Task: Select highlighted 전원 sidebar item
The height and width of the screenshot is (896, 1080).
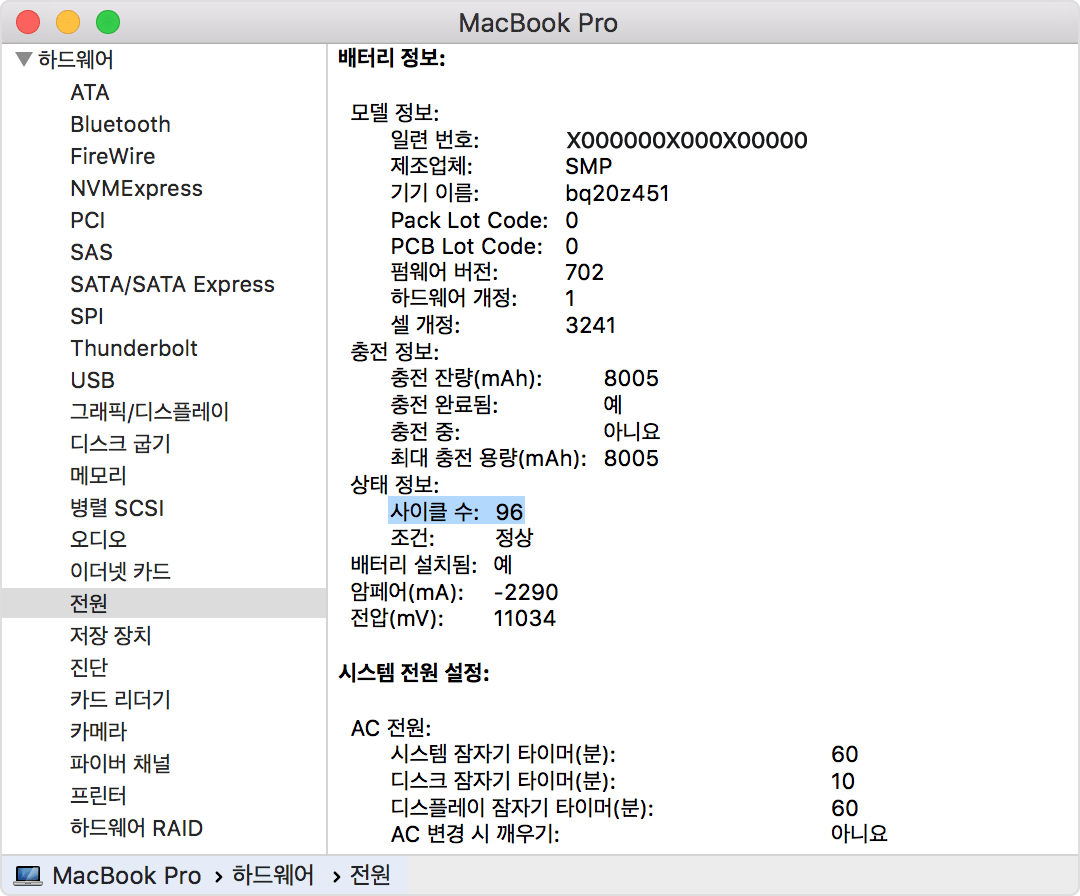Action: 164,603
